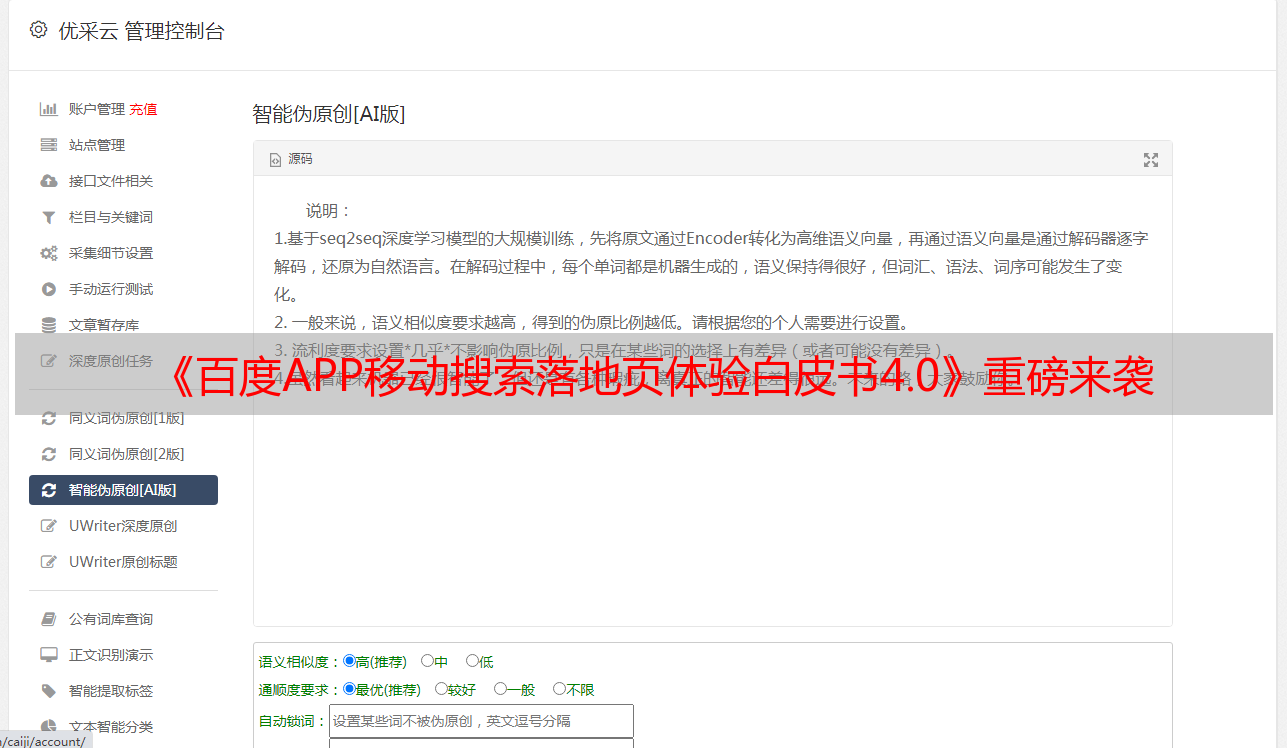Click the gear icon beside 优采云 管理控制台
The width and height of the screenshot is (1287, 748).
pyautogui.click(x=39, y=30)
